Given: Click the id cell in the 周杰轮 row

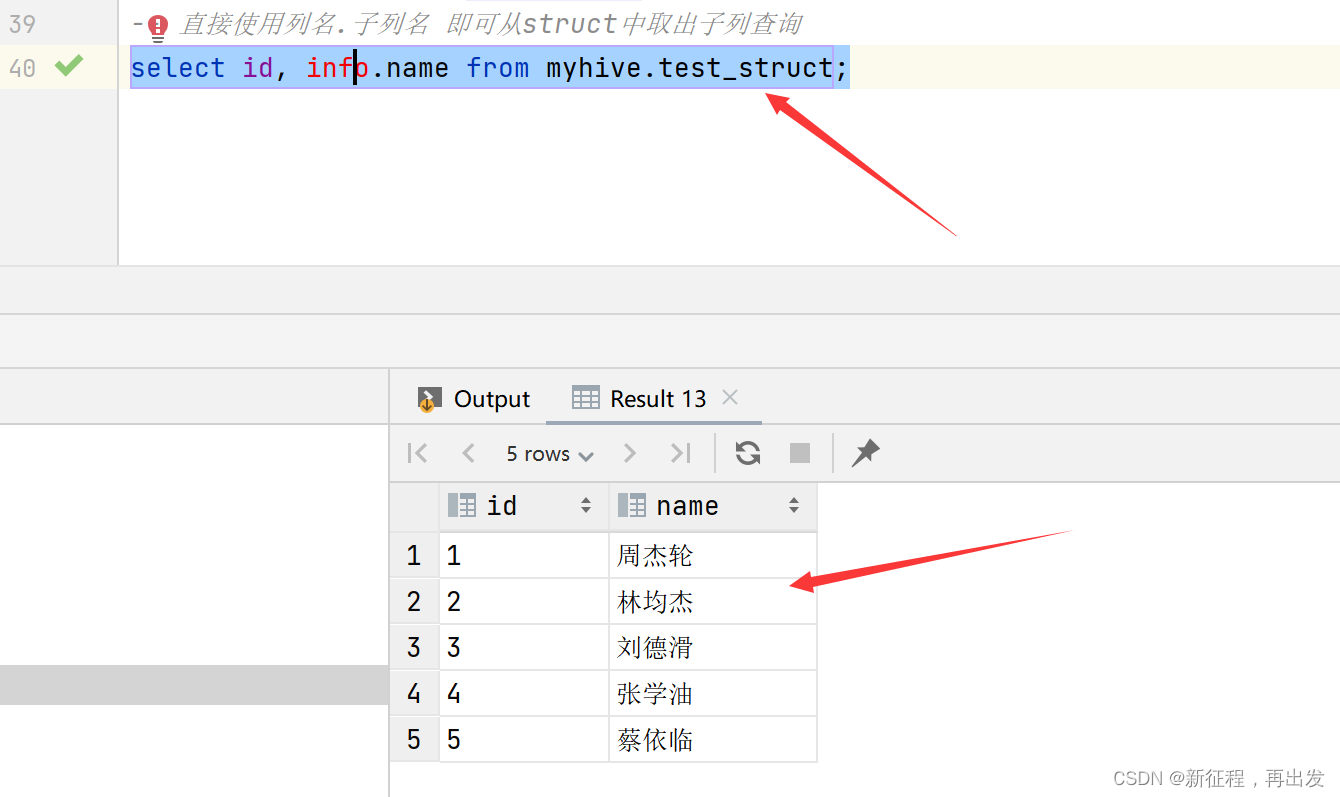Looking at the screenshot, I should click(x=524, y=555).
